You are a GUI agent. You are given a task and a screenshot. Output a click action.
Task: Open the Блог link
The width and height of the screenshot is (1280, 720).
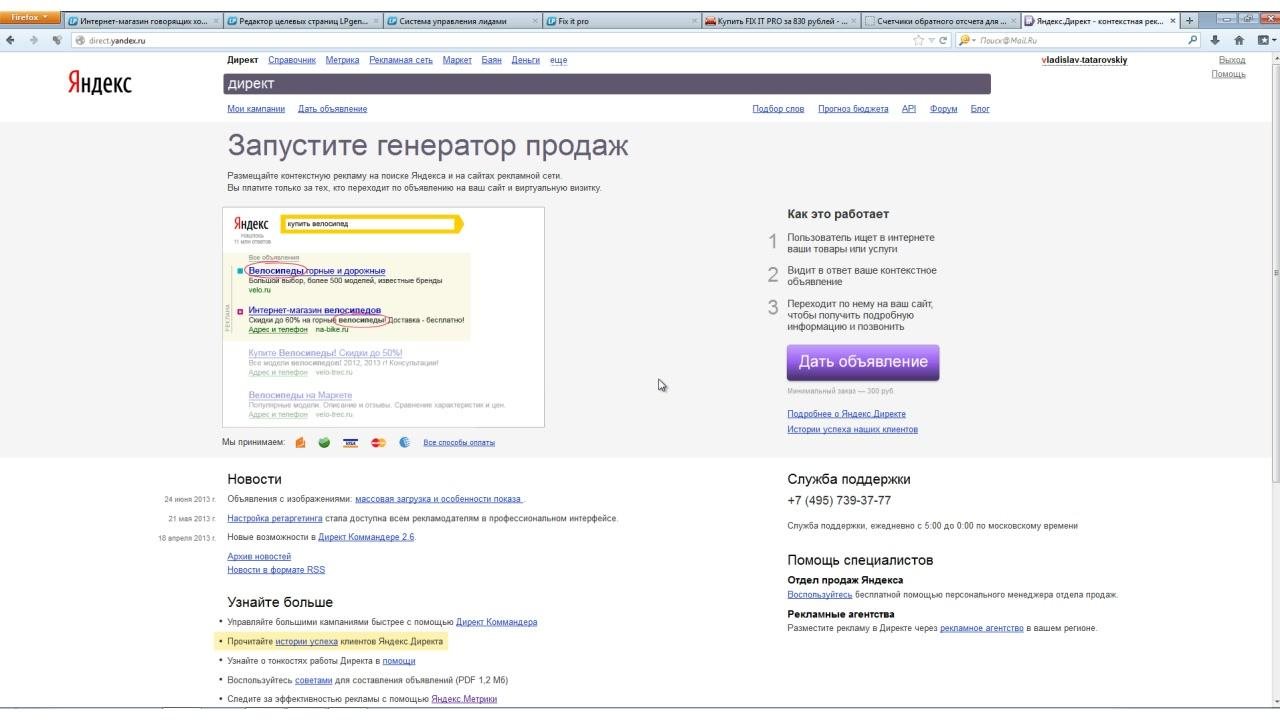pyautogui.click(x=980, y=109)
